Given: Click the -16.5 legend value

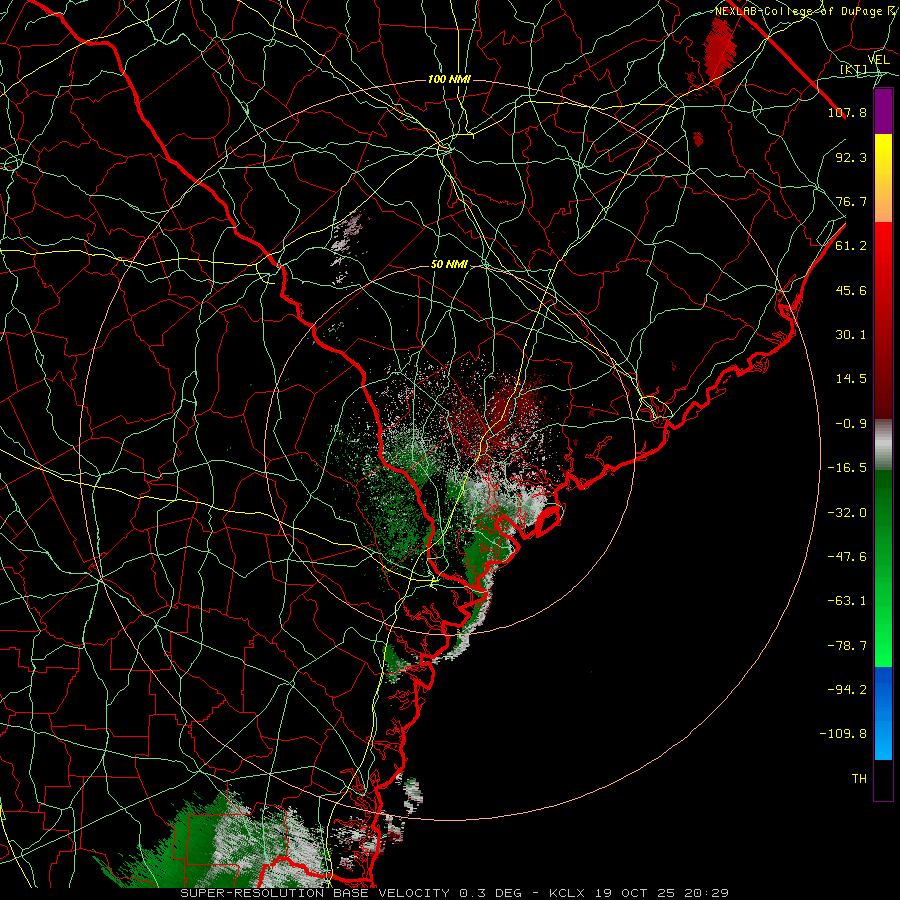Looking at the screenshot, I should [847, 468].
